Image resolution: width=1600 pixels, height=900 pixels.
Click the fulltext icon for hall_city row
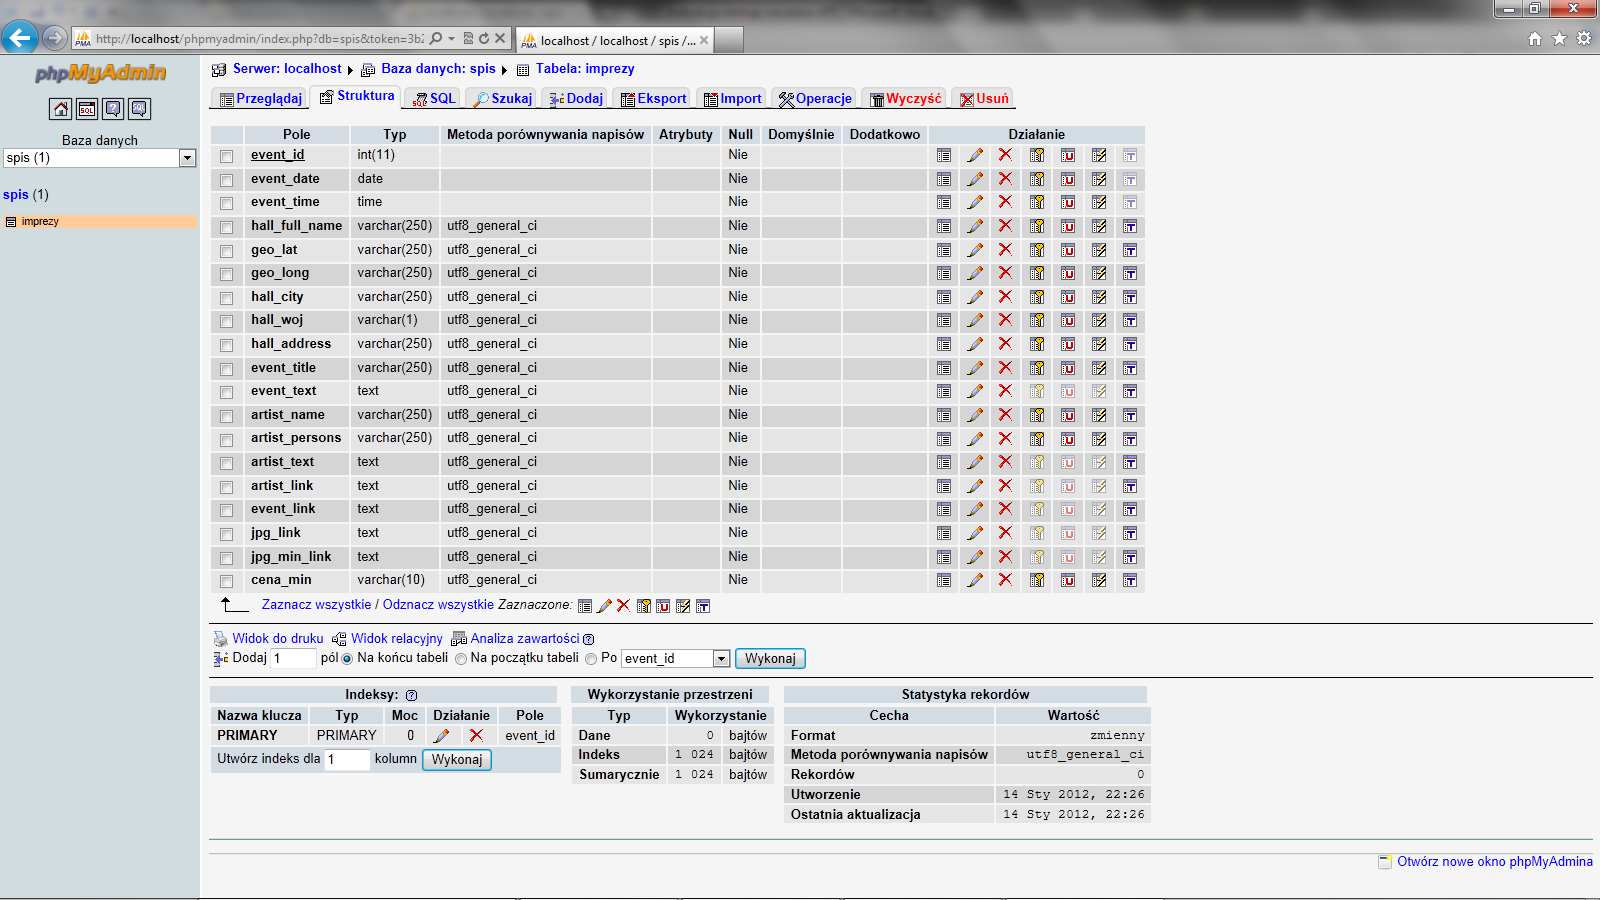pos(1130,297)
